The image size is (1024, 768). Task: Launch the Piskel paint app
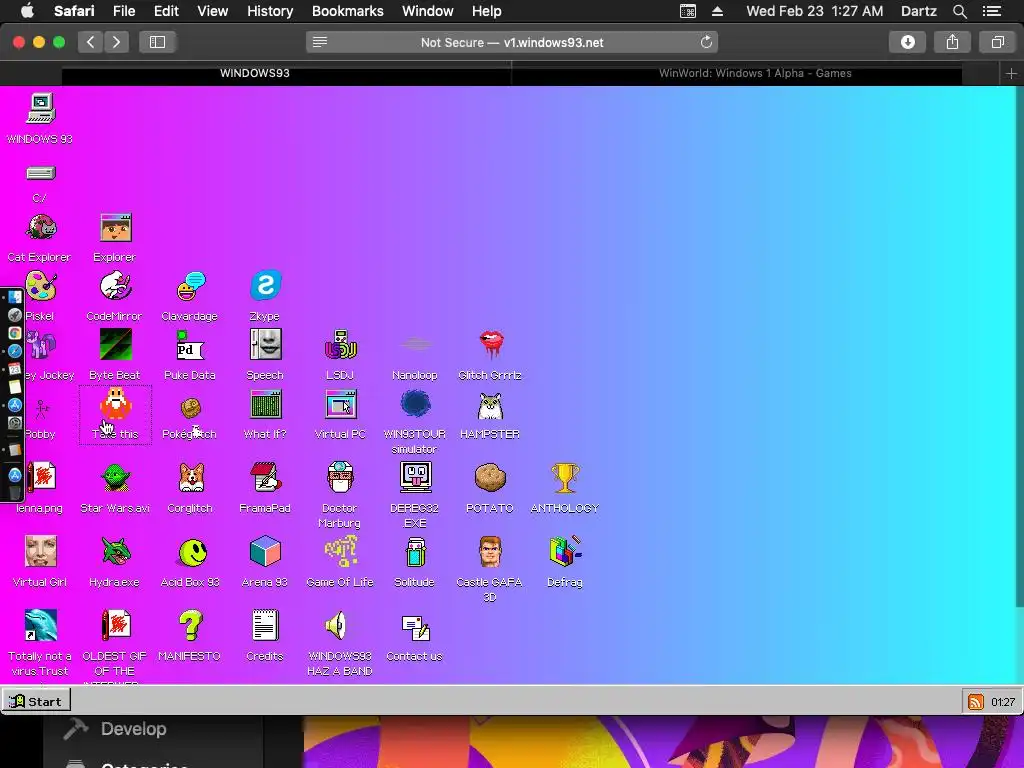click(40, 287)
